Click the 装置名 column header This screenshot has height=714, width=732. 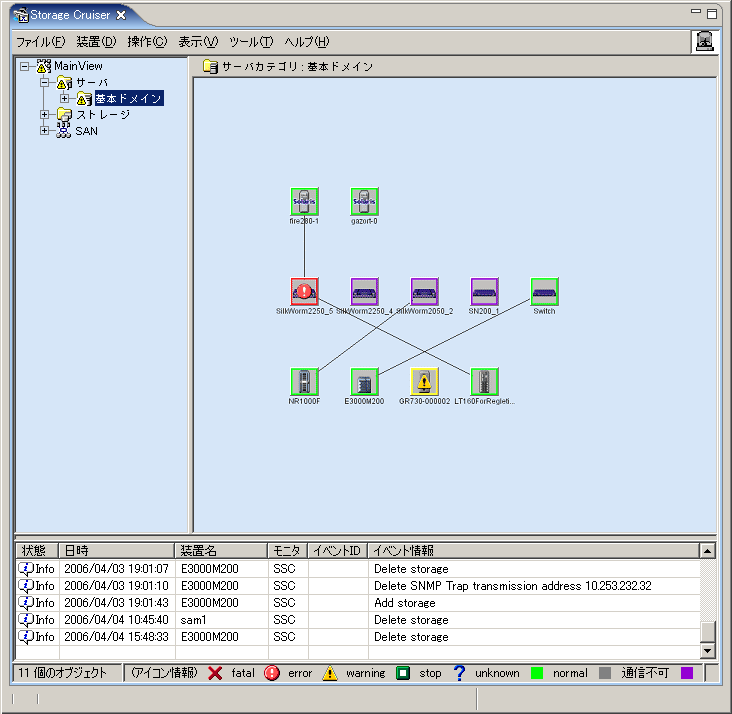[220, 551]
